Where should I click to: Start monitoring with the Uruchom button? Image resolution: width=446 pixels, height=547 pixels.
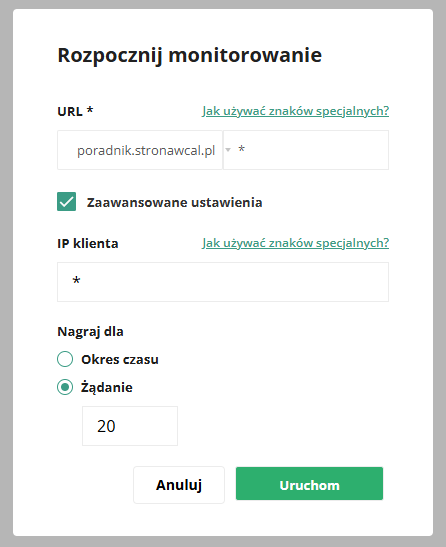click(309, 484)
